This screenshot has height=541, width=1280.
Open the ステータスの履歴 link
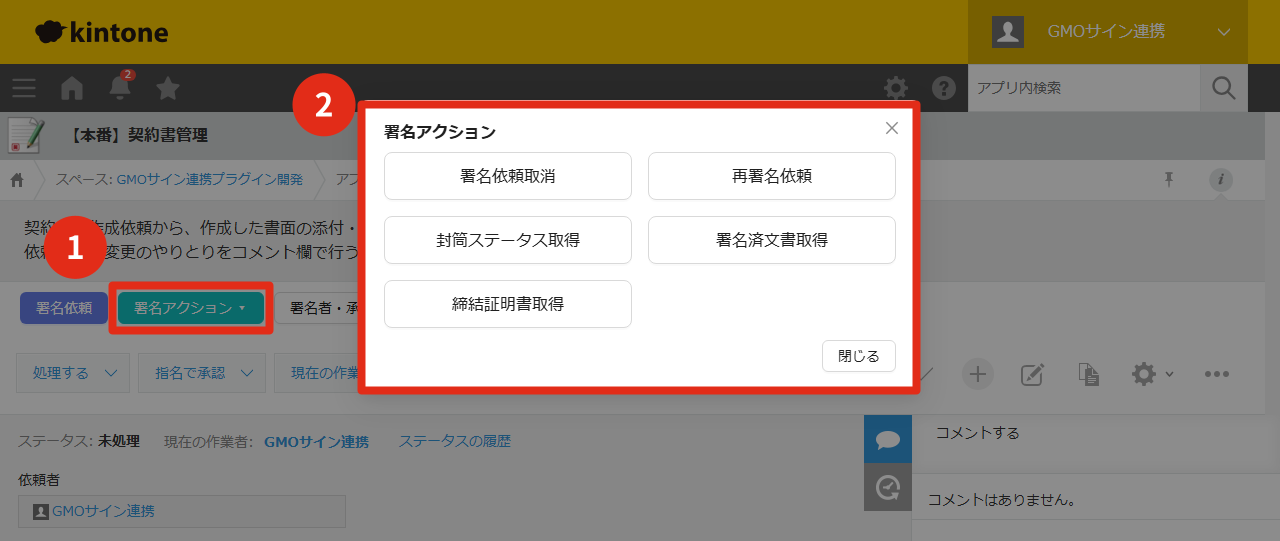tap(455, 441)
